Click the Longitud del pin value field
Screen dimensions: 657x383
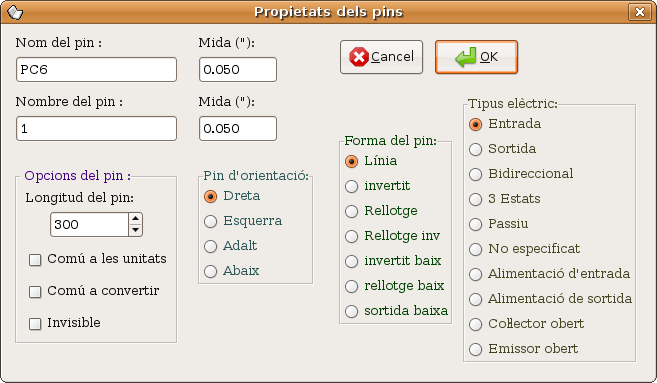89,225
